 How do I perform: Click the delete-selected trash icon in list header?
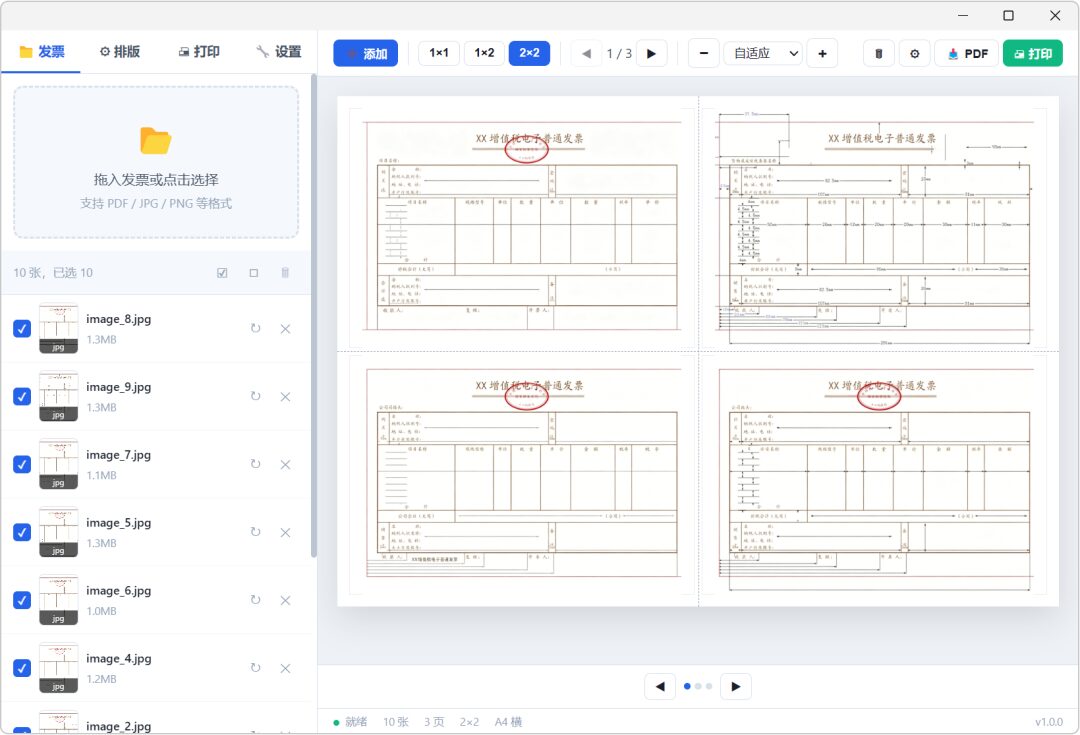(285, 273)
